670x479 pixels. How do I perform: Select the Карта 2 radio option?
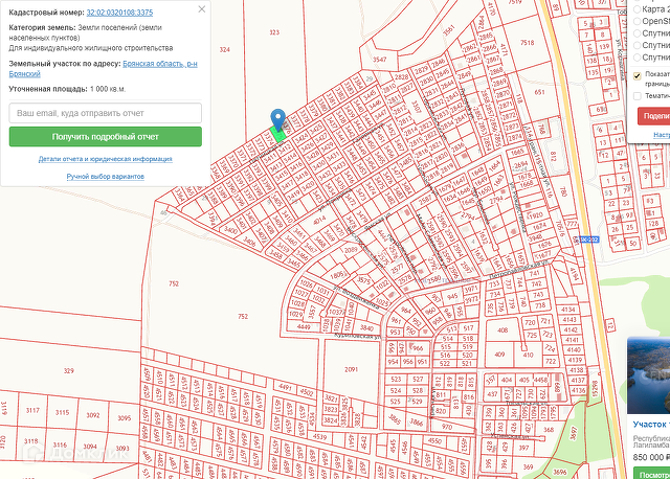tap(637, 9)
